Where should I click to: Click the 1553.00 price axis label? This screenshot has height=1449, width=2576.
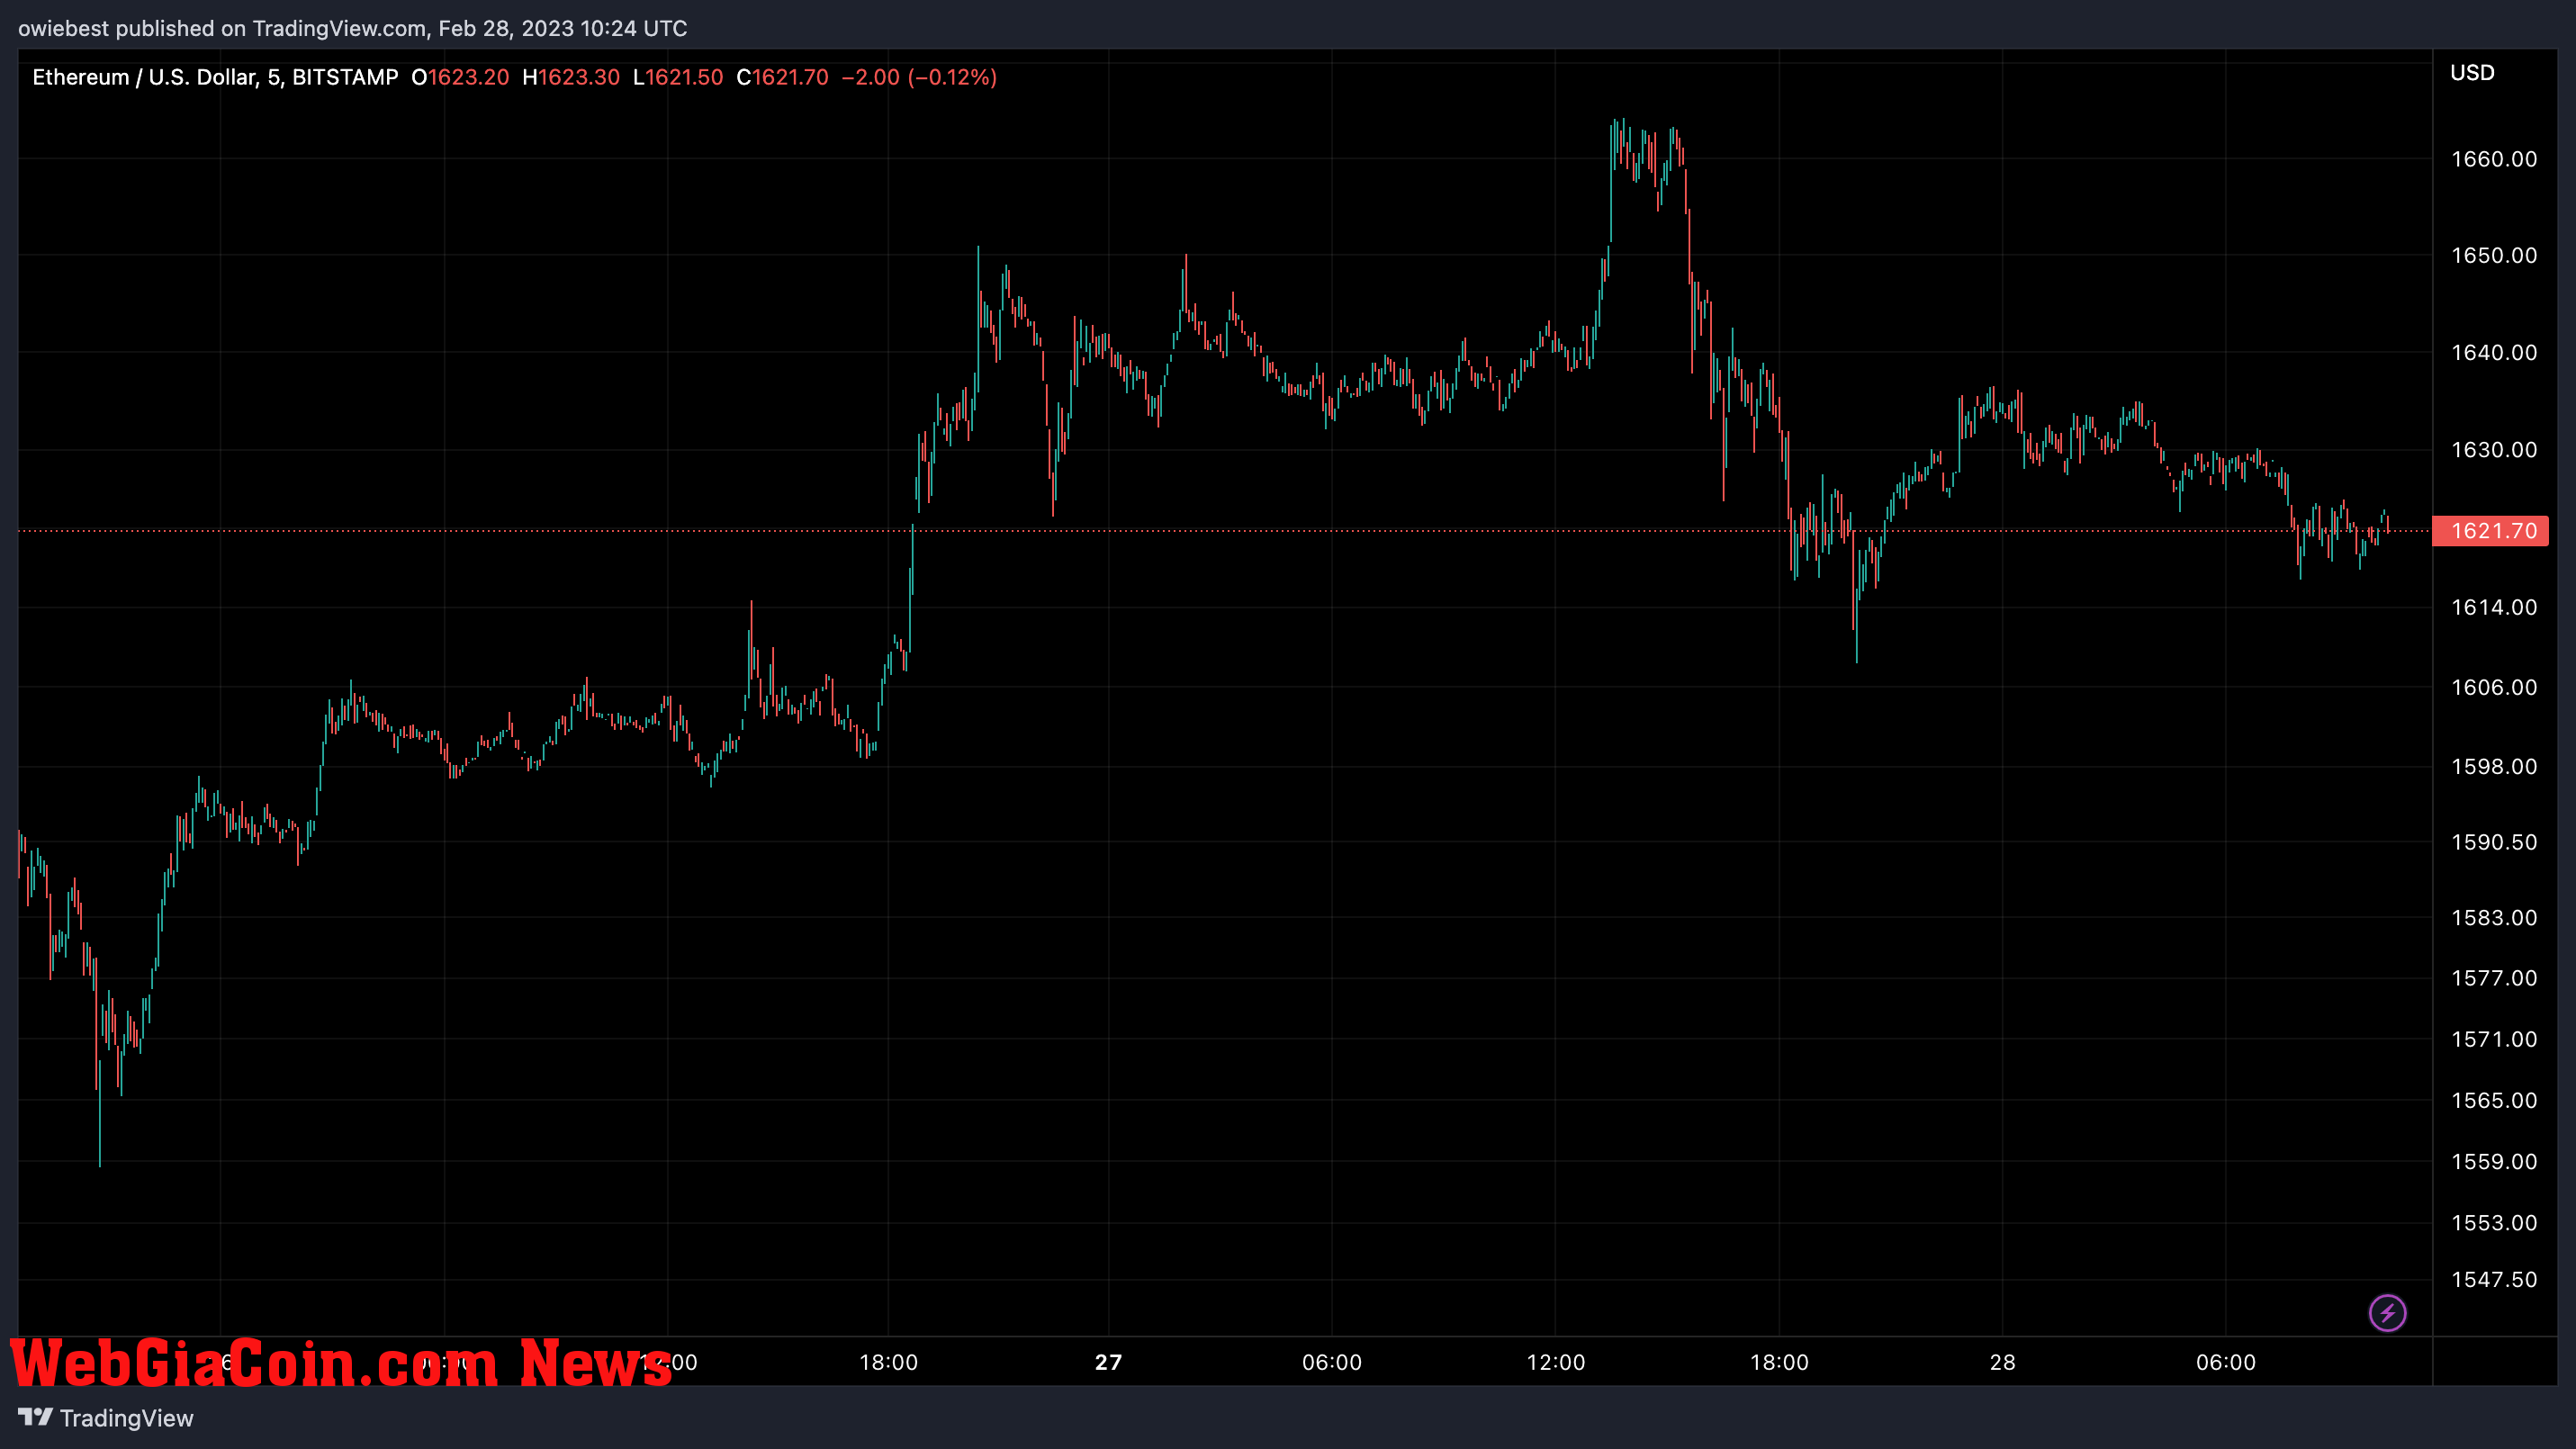pyautogui.click(x=2494, y=1222)
